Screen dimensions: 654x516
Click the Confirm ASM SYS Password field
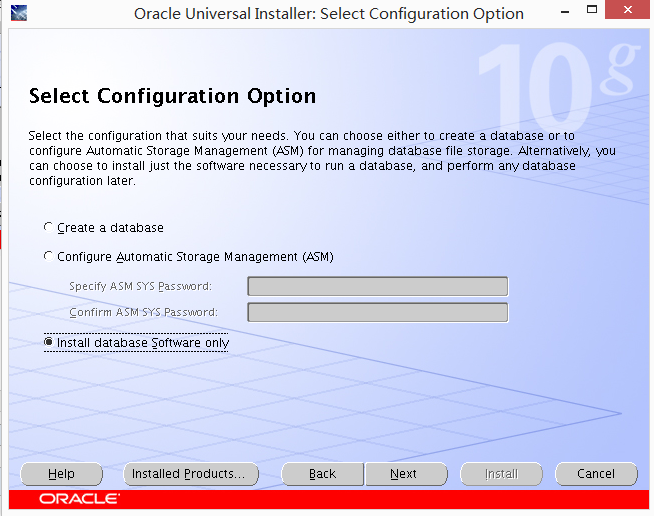(x=377, y=312)
